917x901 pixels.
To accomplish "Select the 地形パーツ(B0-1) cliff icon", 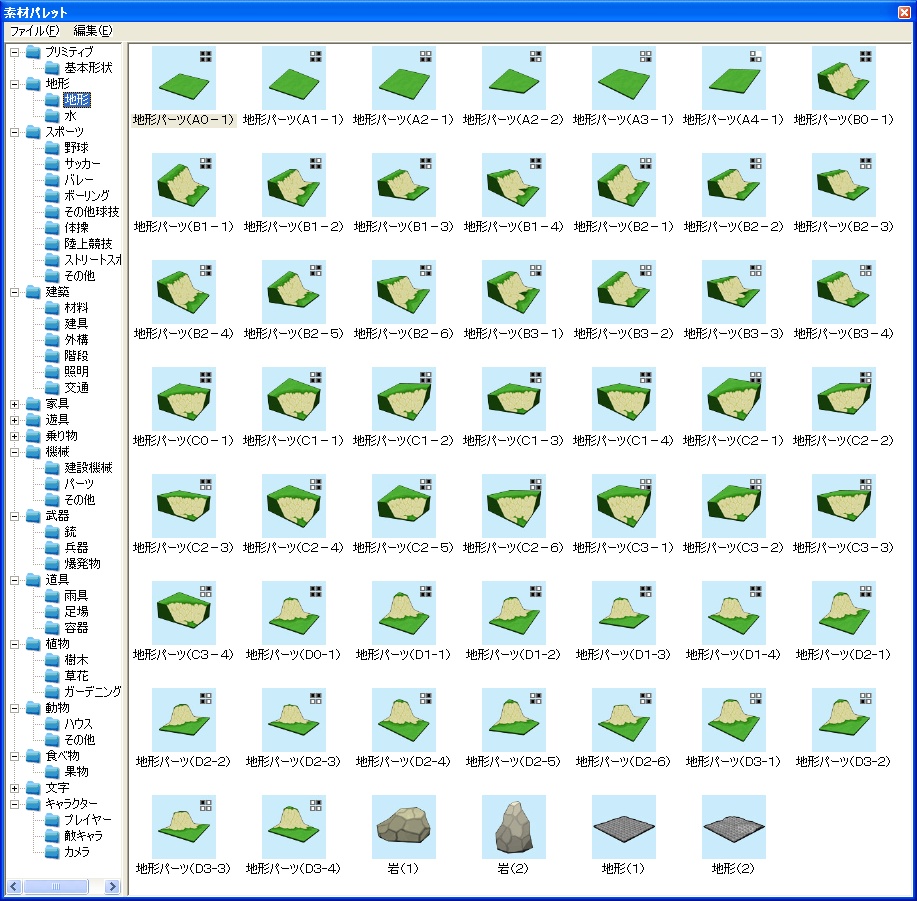I will [844, 78].
